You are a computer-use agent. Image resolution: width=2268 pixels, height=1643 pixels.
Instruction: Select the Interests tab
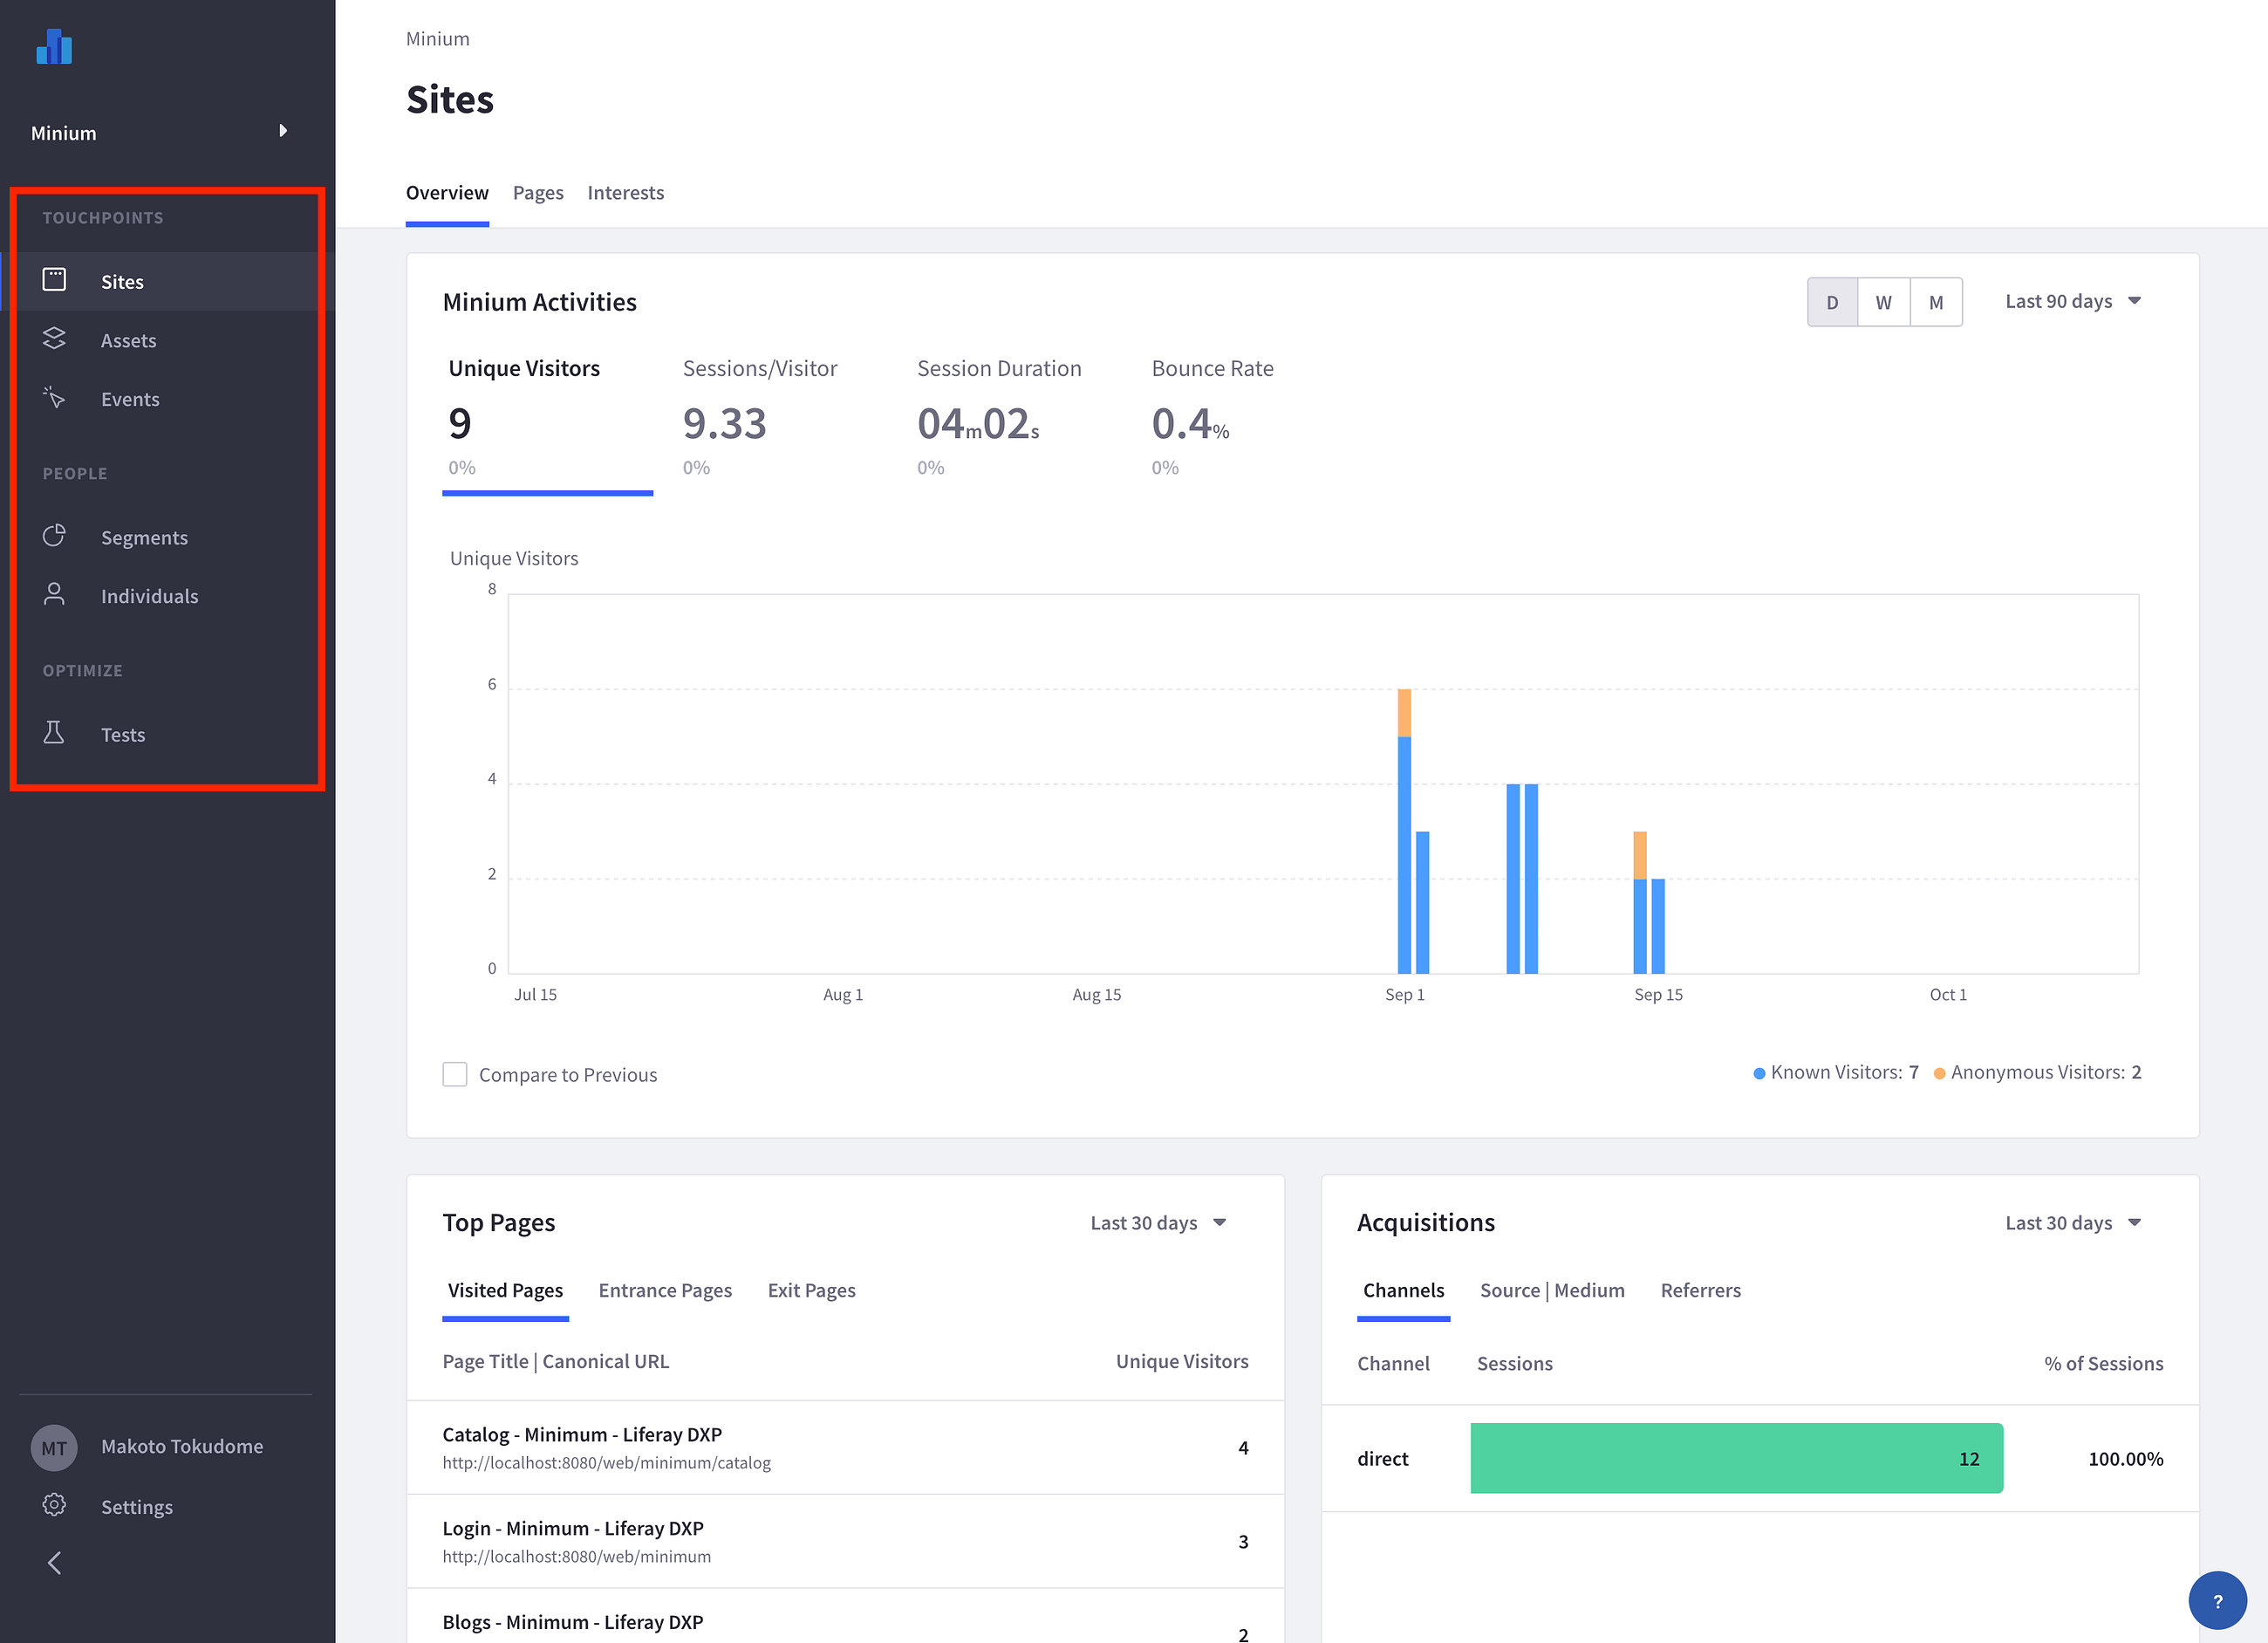coord(625,193)
